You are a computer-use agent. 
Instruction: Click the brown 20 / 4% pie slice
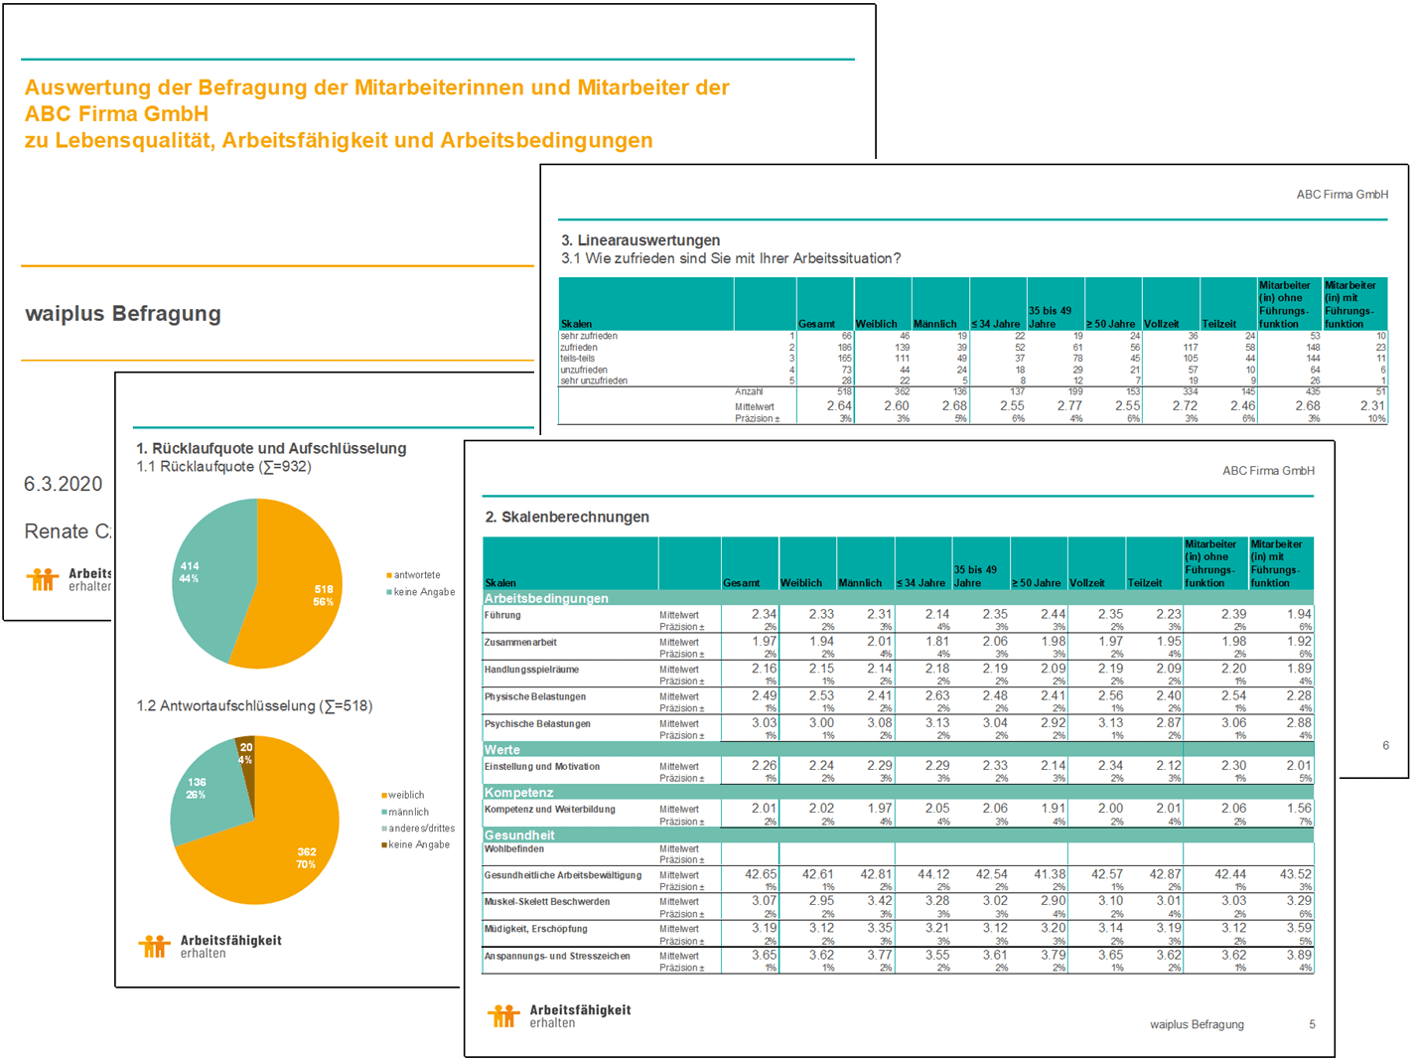coord(246,760)
